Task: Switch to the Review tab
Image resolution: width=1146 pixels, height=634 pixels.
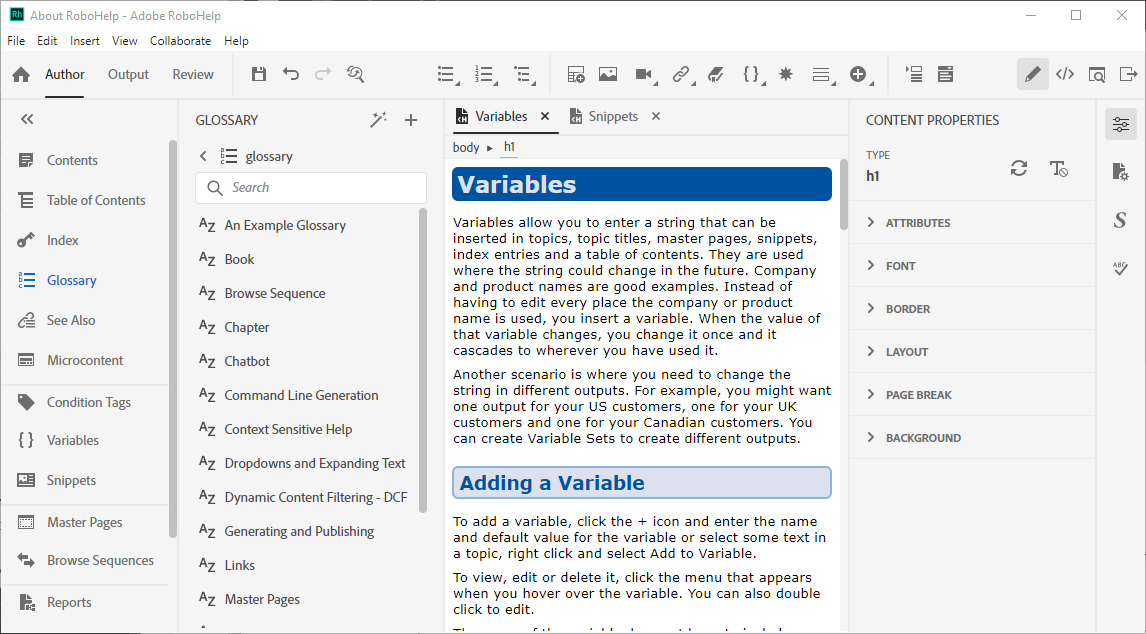Action: point(193,74)
